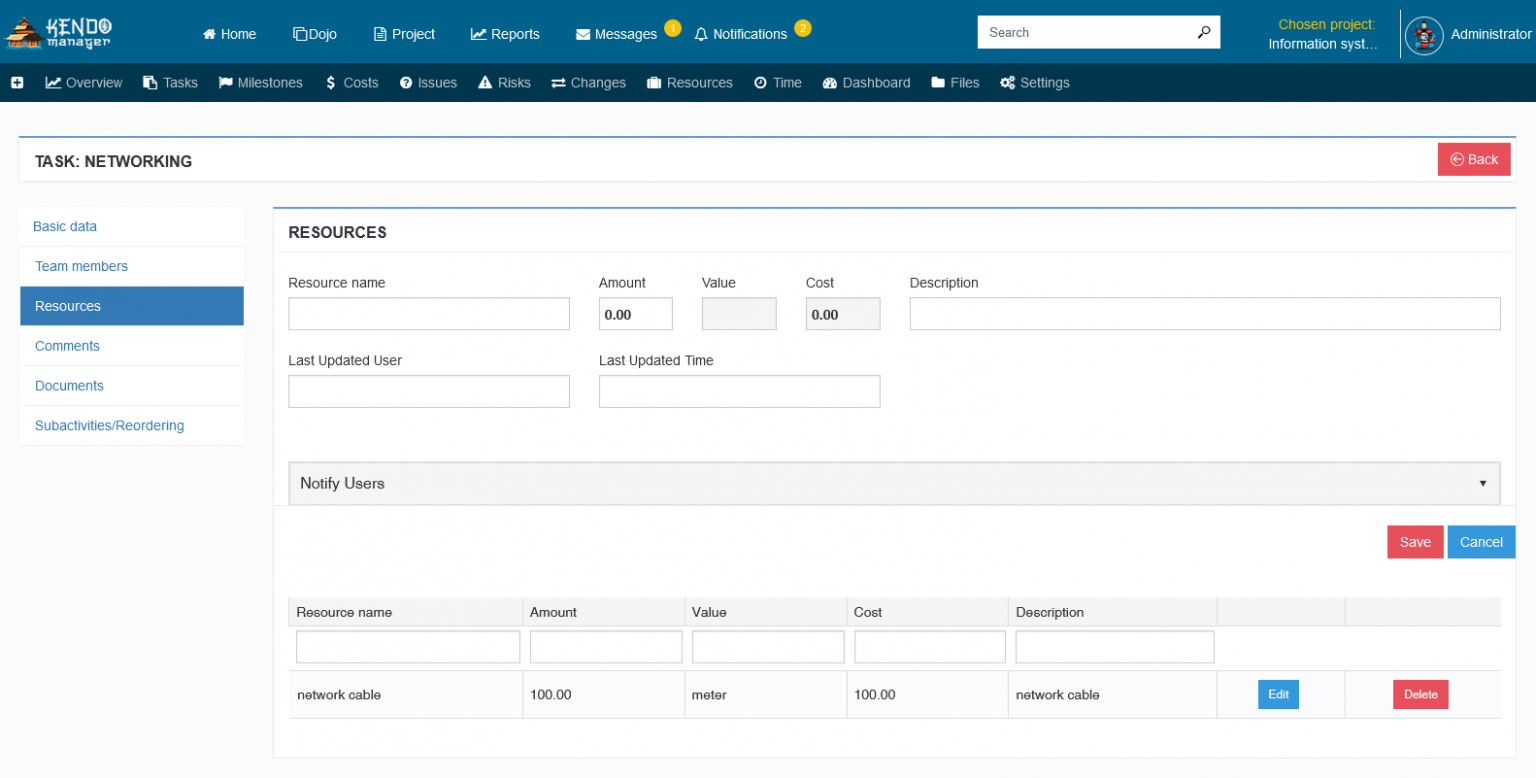Select Subactivities/Reordering in the sidebar
The height and width of the screenshot is (778, 1536).
click(131, 426)
